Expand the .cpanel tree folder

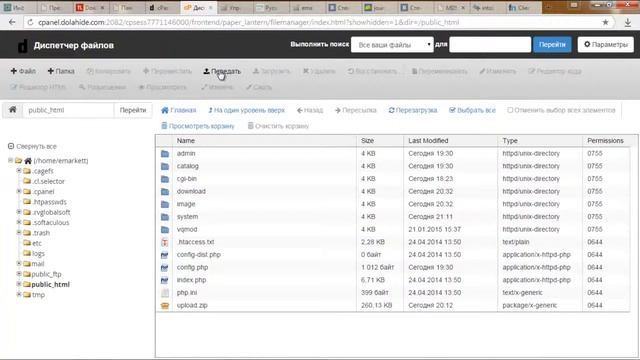point(19,191)
